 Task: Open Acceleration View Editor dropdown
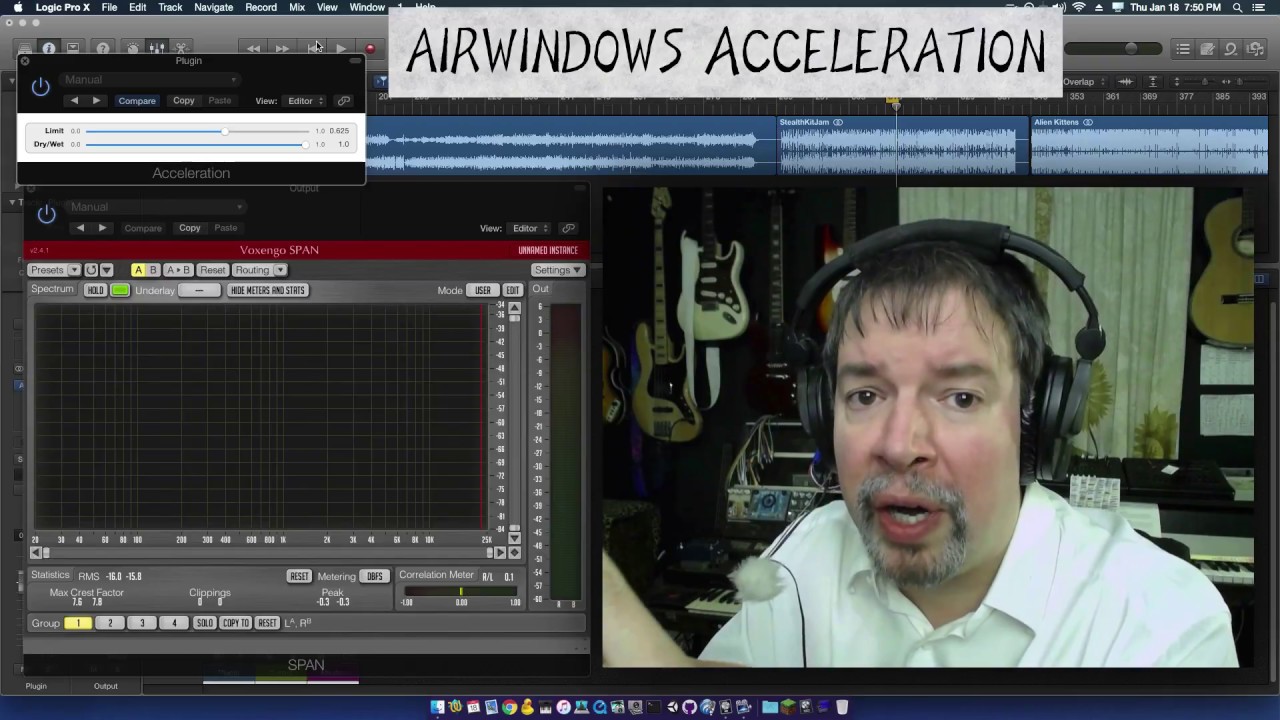[305, 101]
